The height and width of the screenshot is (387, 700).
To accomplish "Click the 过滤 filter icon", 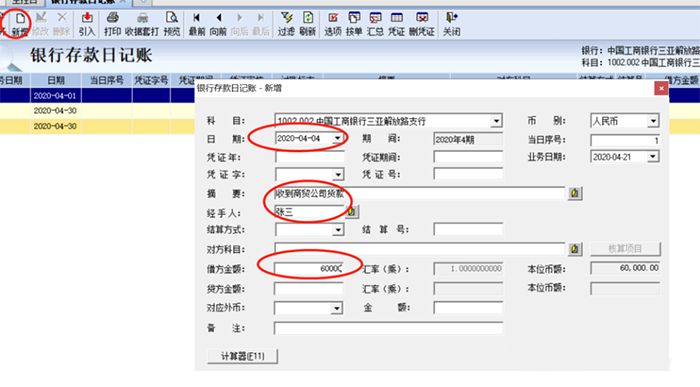I will [x=286, y=24].
